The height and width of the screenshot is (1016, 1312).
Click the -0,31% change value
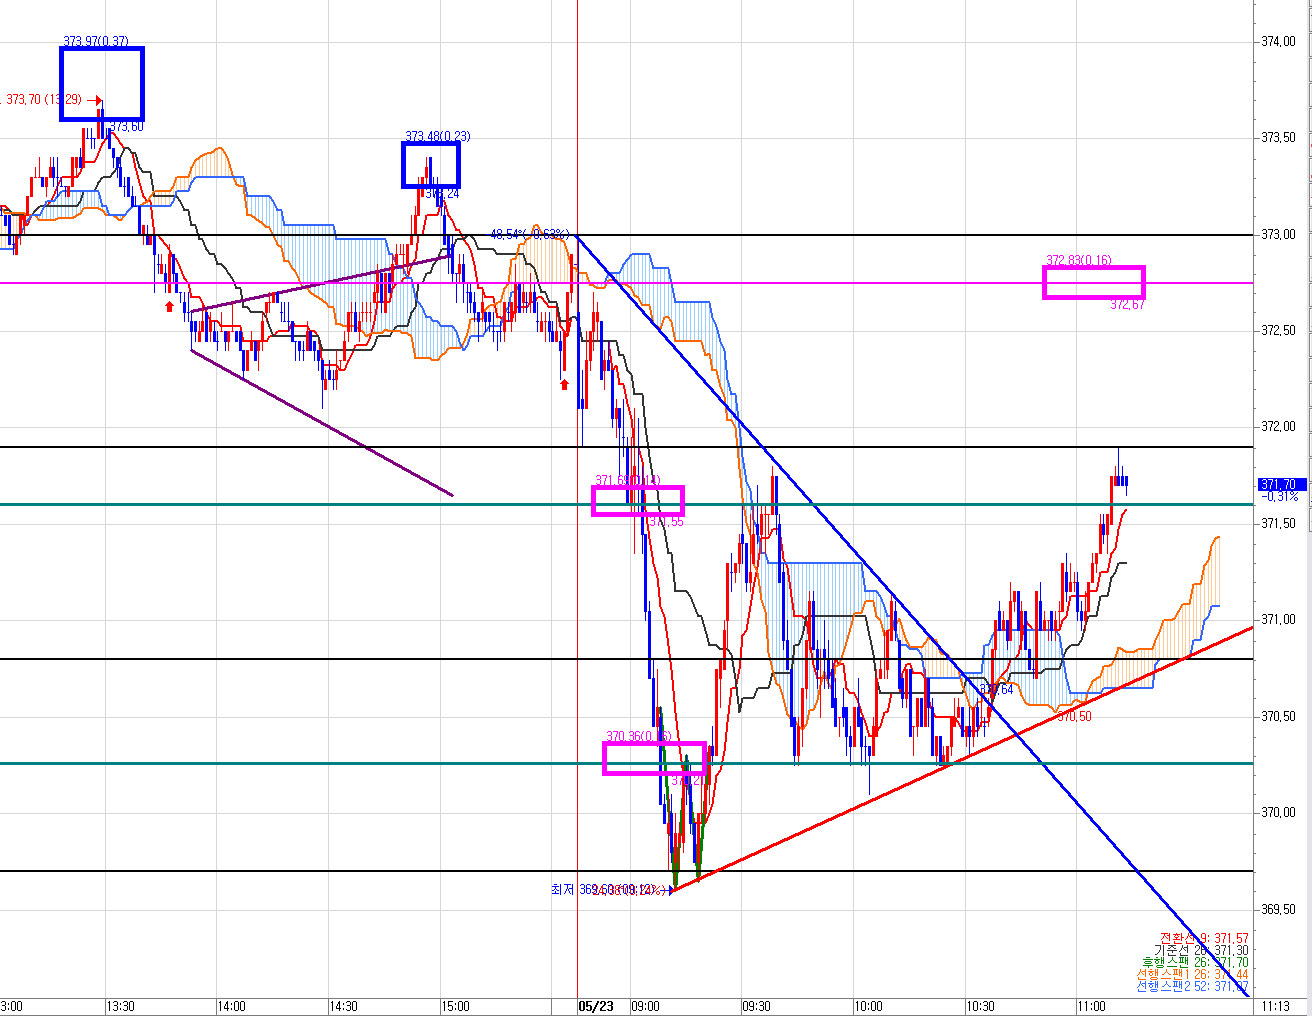pyautogui.click(x=1280, y=496)
